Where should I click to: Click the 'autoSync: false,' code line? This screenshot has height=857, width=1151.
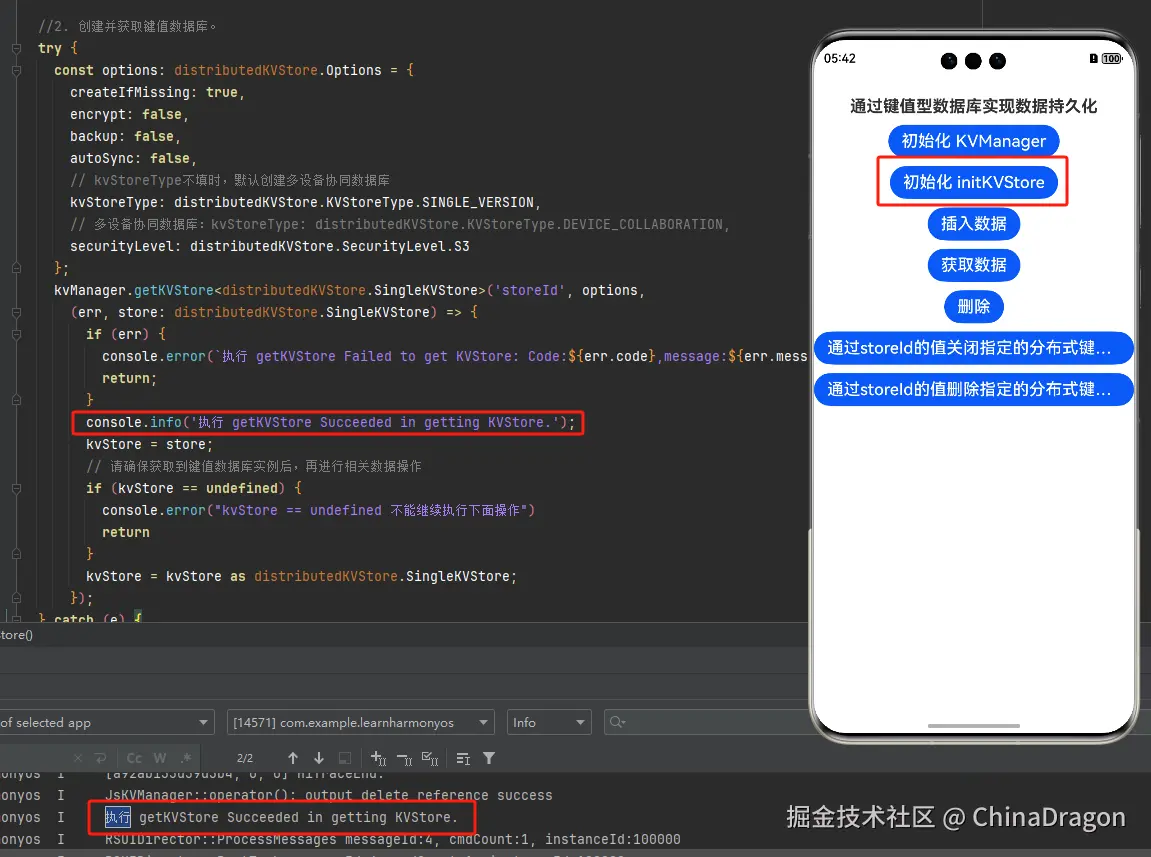[133, 159]
